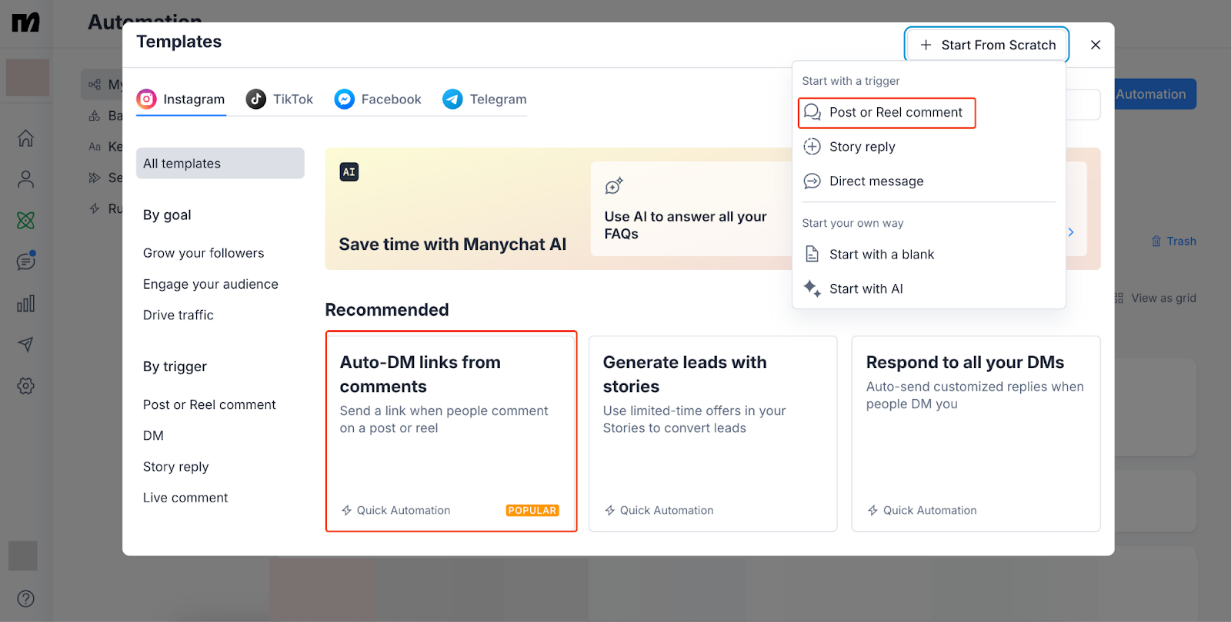Open Live Chat sidebar speech bubble icon
The image size is (1231, 622).
point(26,261)
